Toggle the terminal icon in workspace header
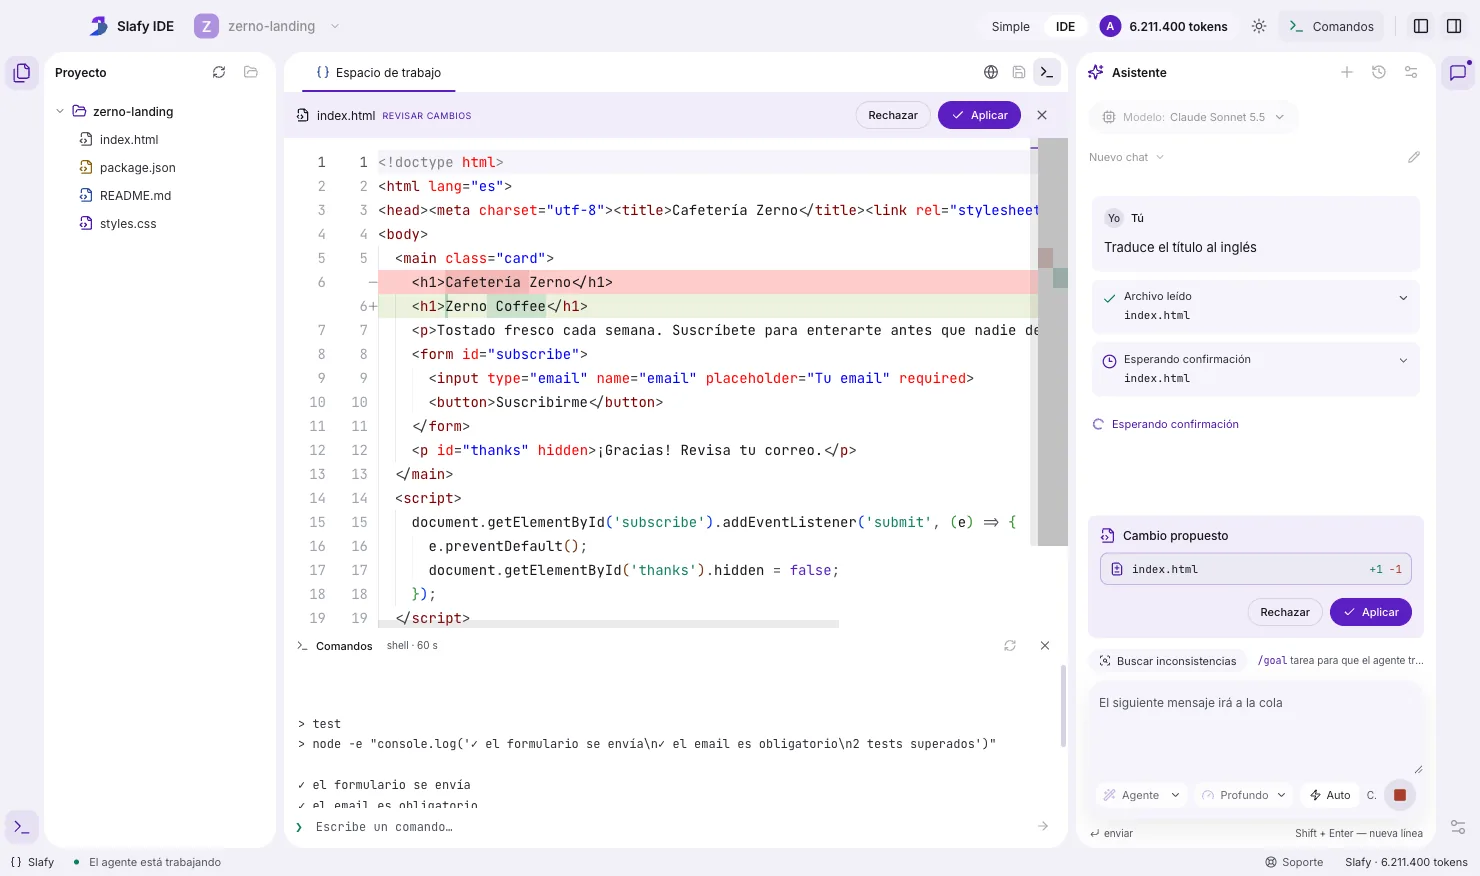The image size is (1480, 876). (x=1047, y=72)
